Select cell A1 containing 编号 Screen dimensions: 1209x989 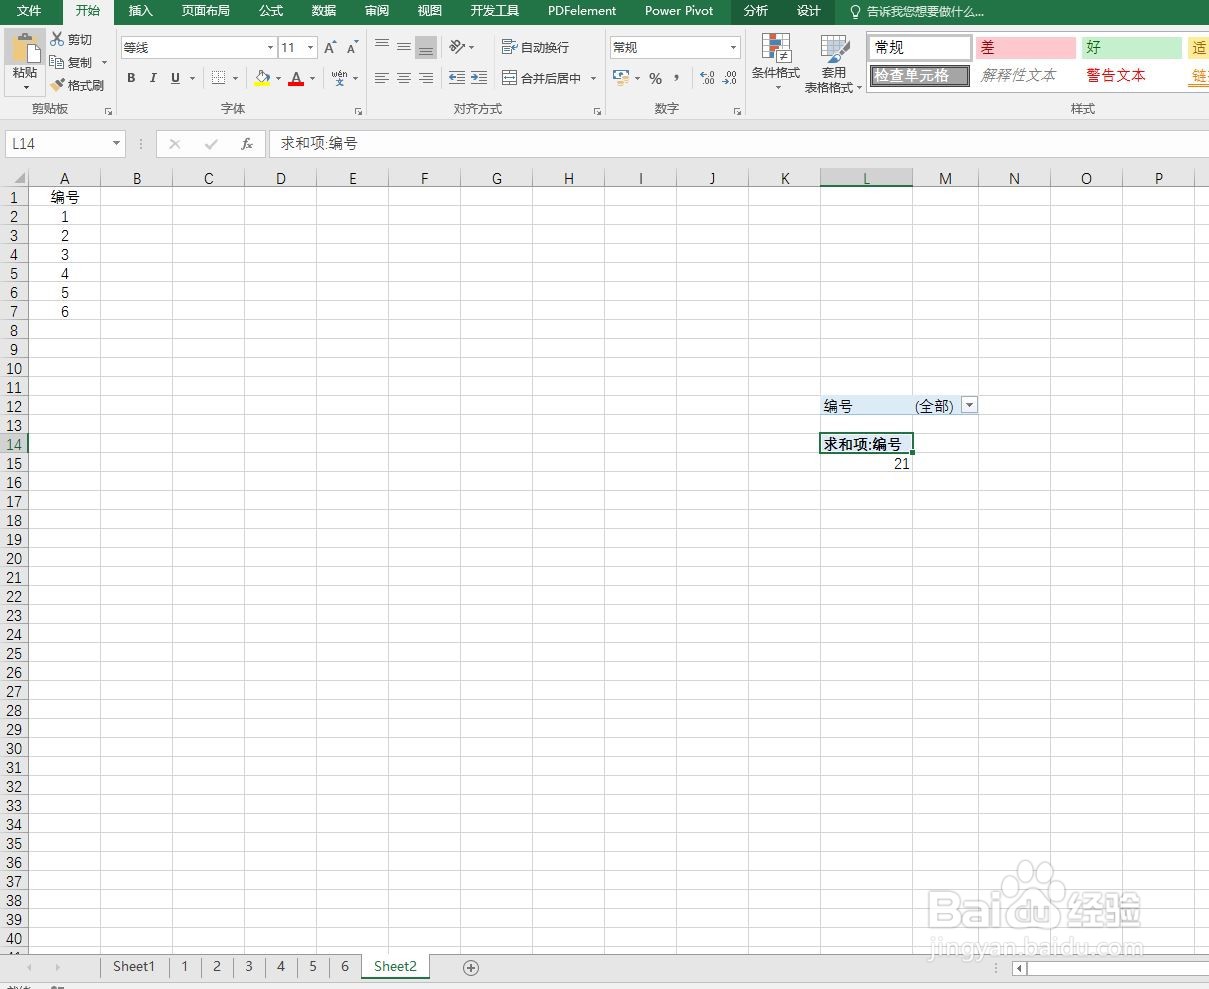click(x=65, y=198)
